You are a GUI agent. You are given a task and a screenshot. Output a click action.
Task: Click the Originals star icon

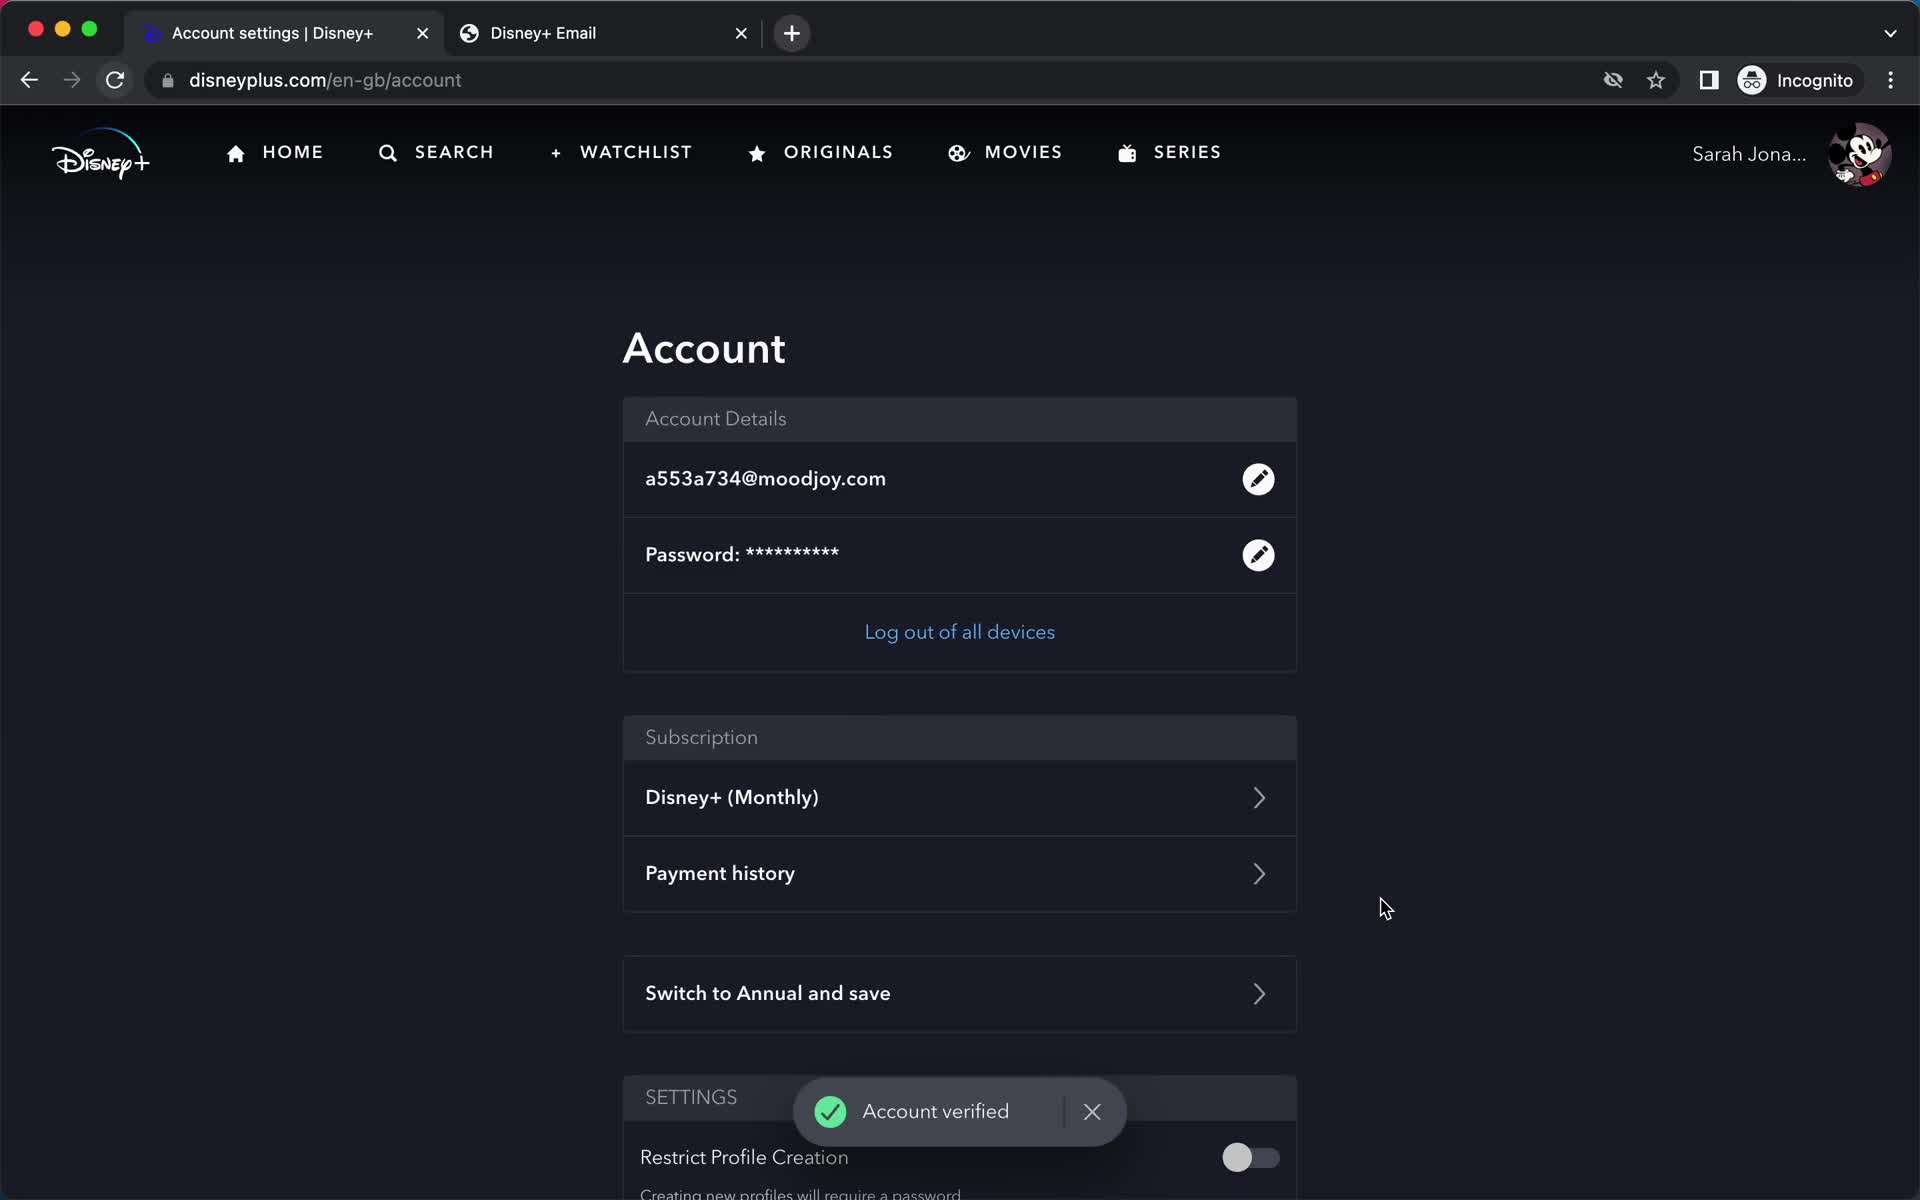(757, 153)
